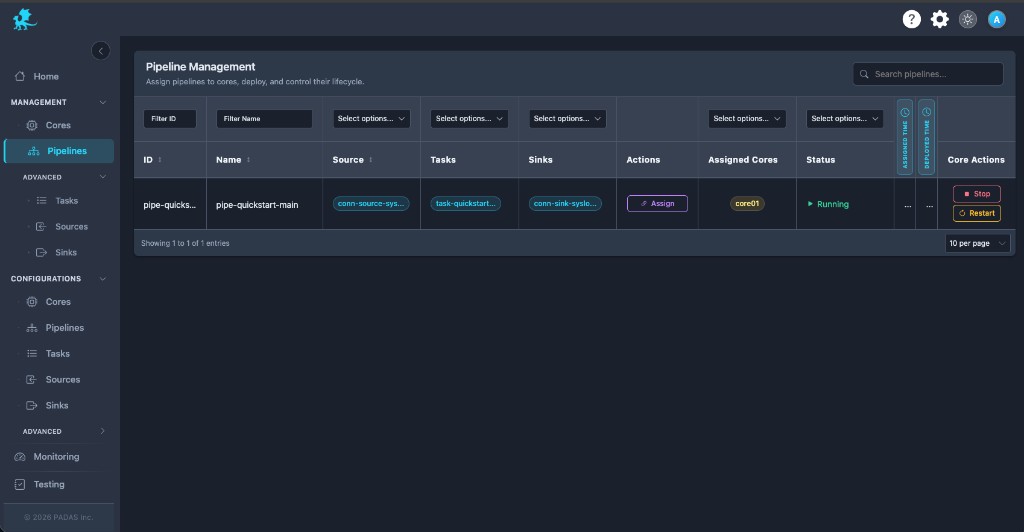Restart the pipeline with the Restart button
The height and width of the screenshot is (532, 1024).
point(977,213)
